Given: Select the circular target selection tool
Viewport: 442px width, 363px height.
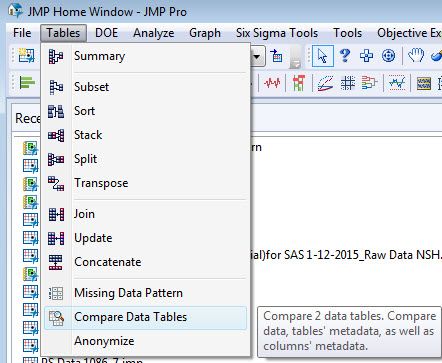Looking at the screenshot, I should (x=388, y=56).
